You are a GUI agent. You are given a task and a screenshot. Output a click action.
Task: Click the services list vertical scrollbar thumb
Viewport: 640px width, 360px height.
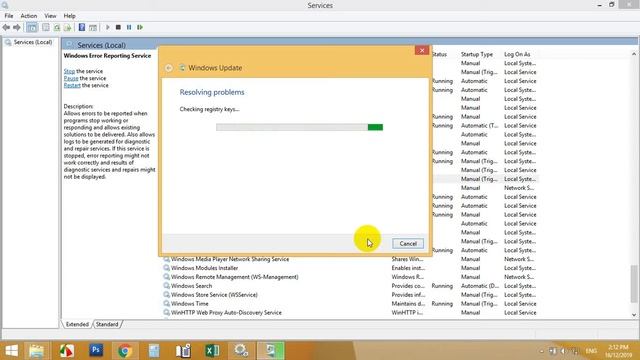634,284
